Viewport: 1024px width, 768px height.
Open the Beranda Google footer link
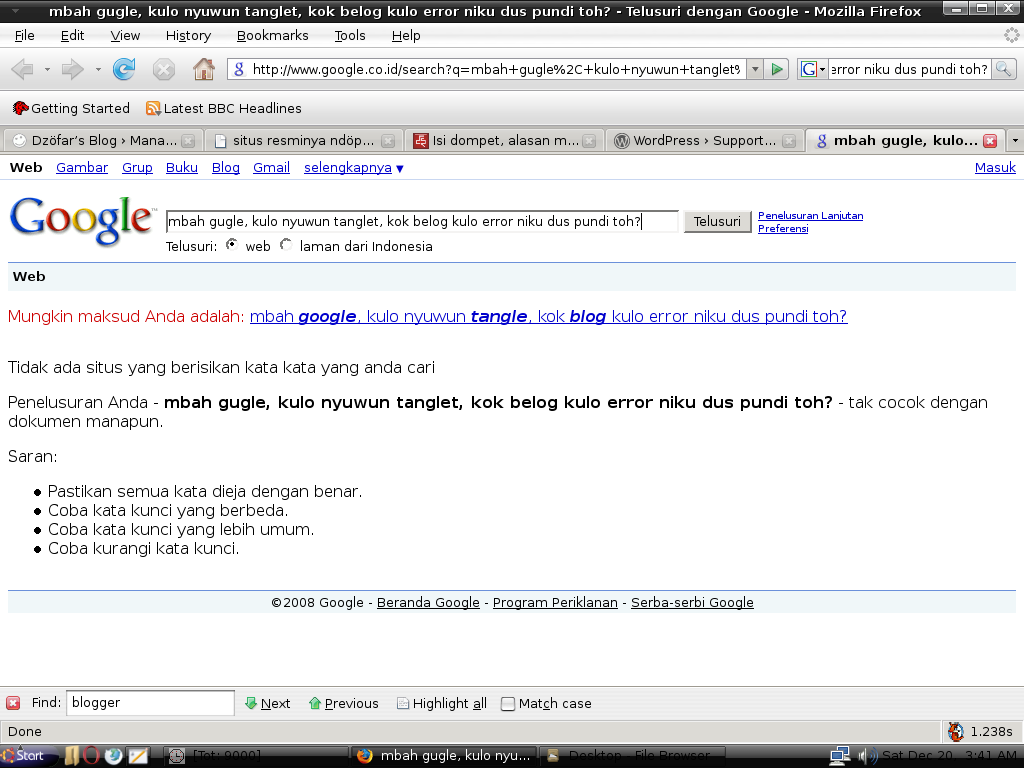428,602
